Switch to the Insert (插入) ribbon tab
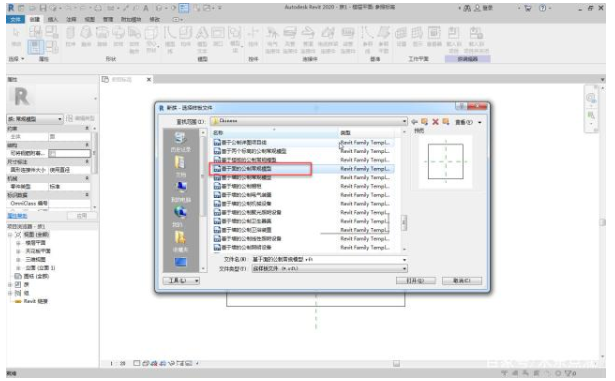Screen dimensions: 615x381 [53, 19]
